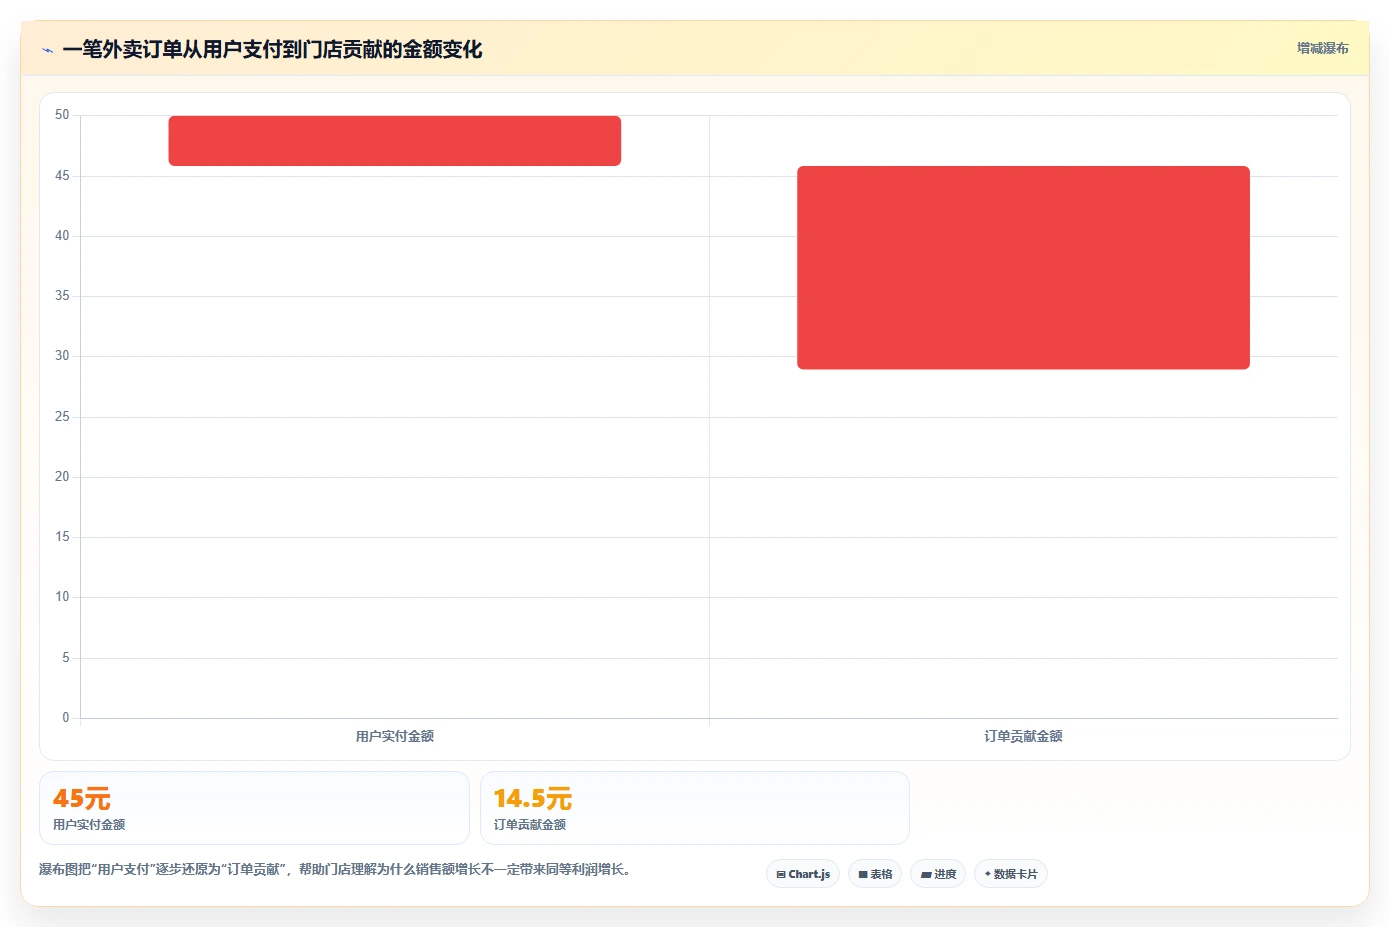Click the 14.5元 data card
The height and width of the screenshot is (927, 1390).
(695, 808)
